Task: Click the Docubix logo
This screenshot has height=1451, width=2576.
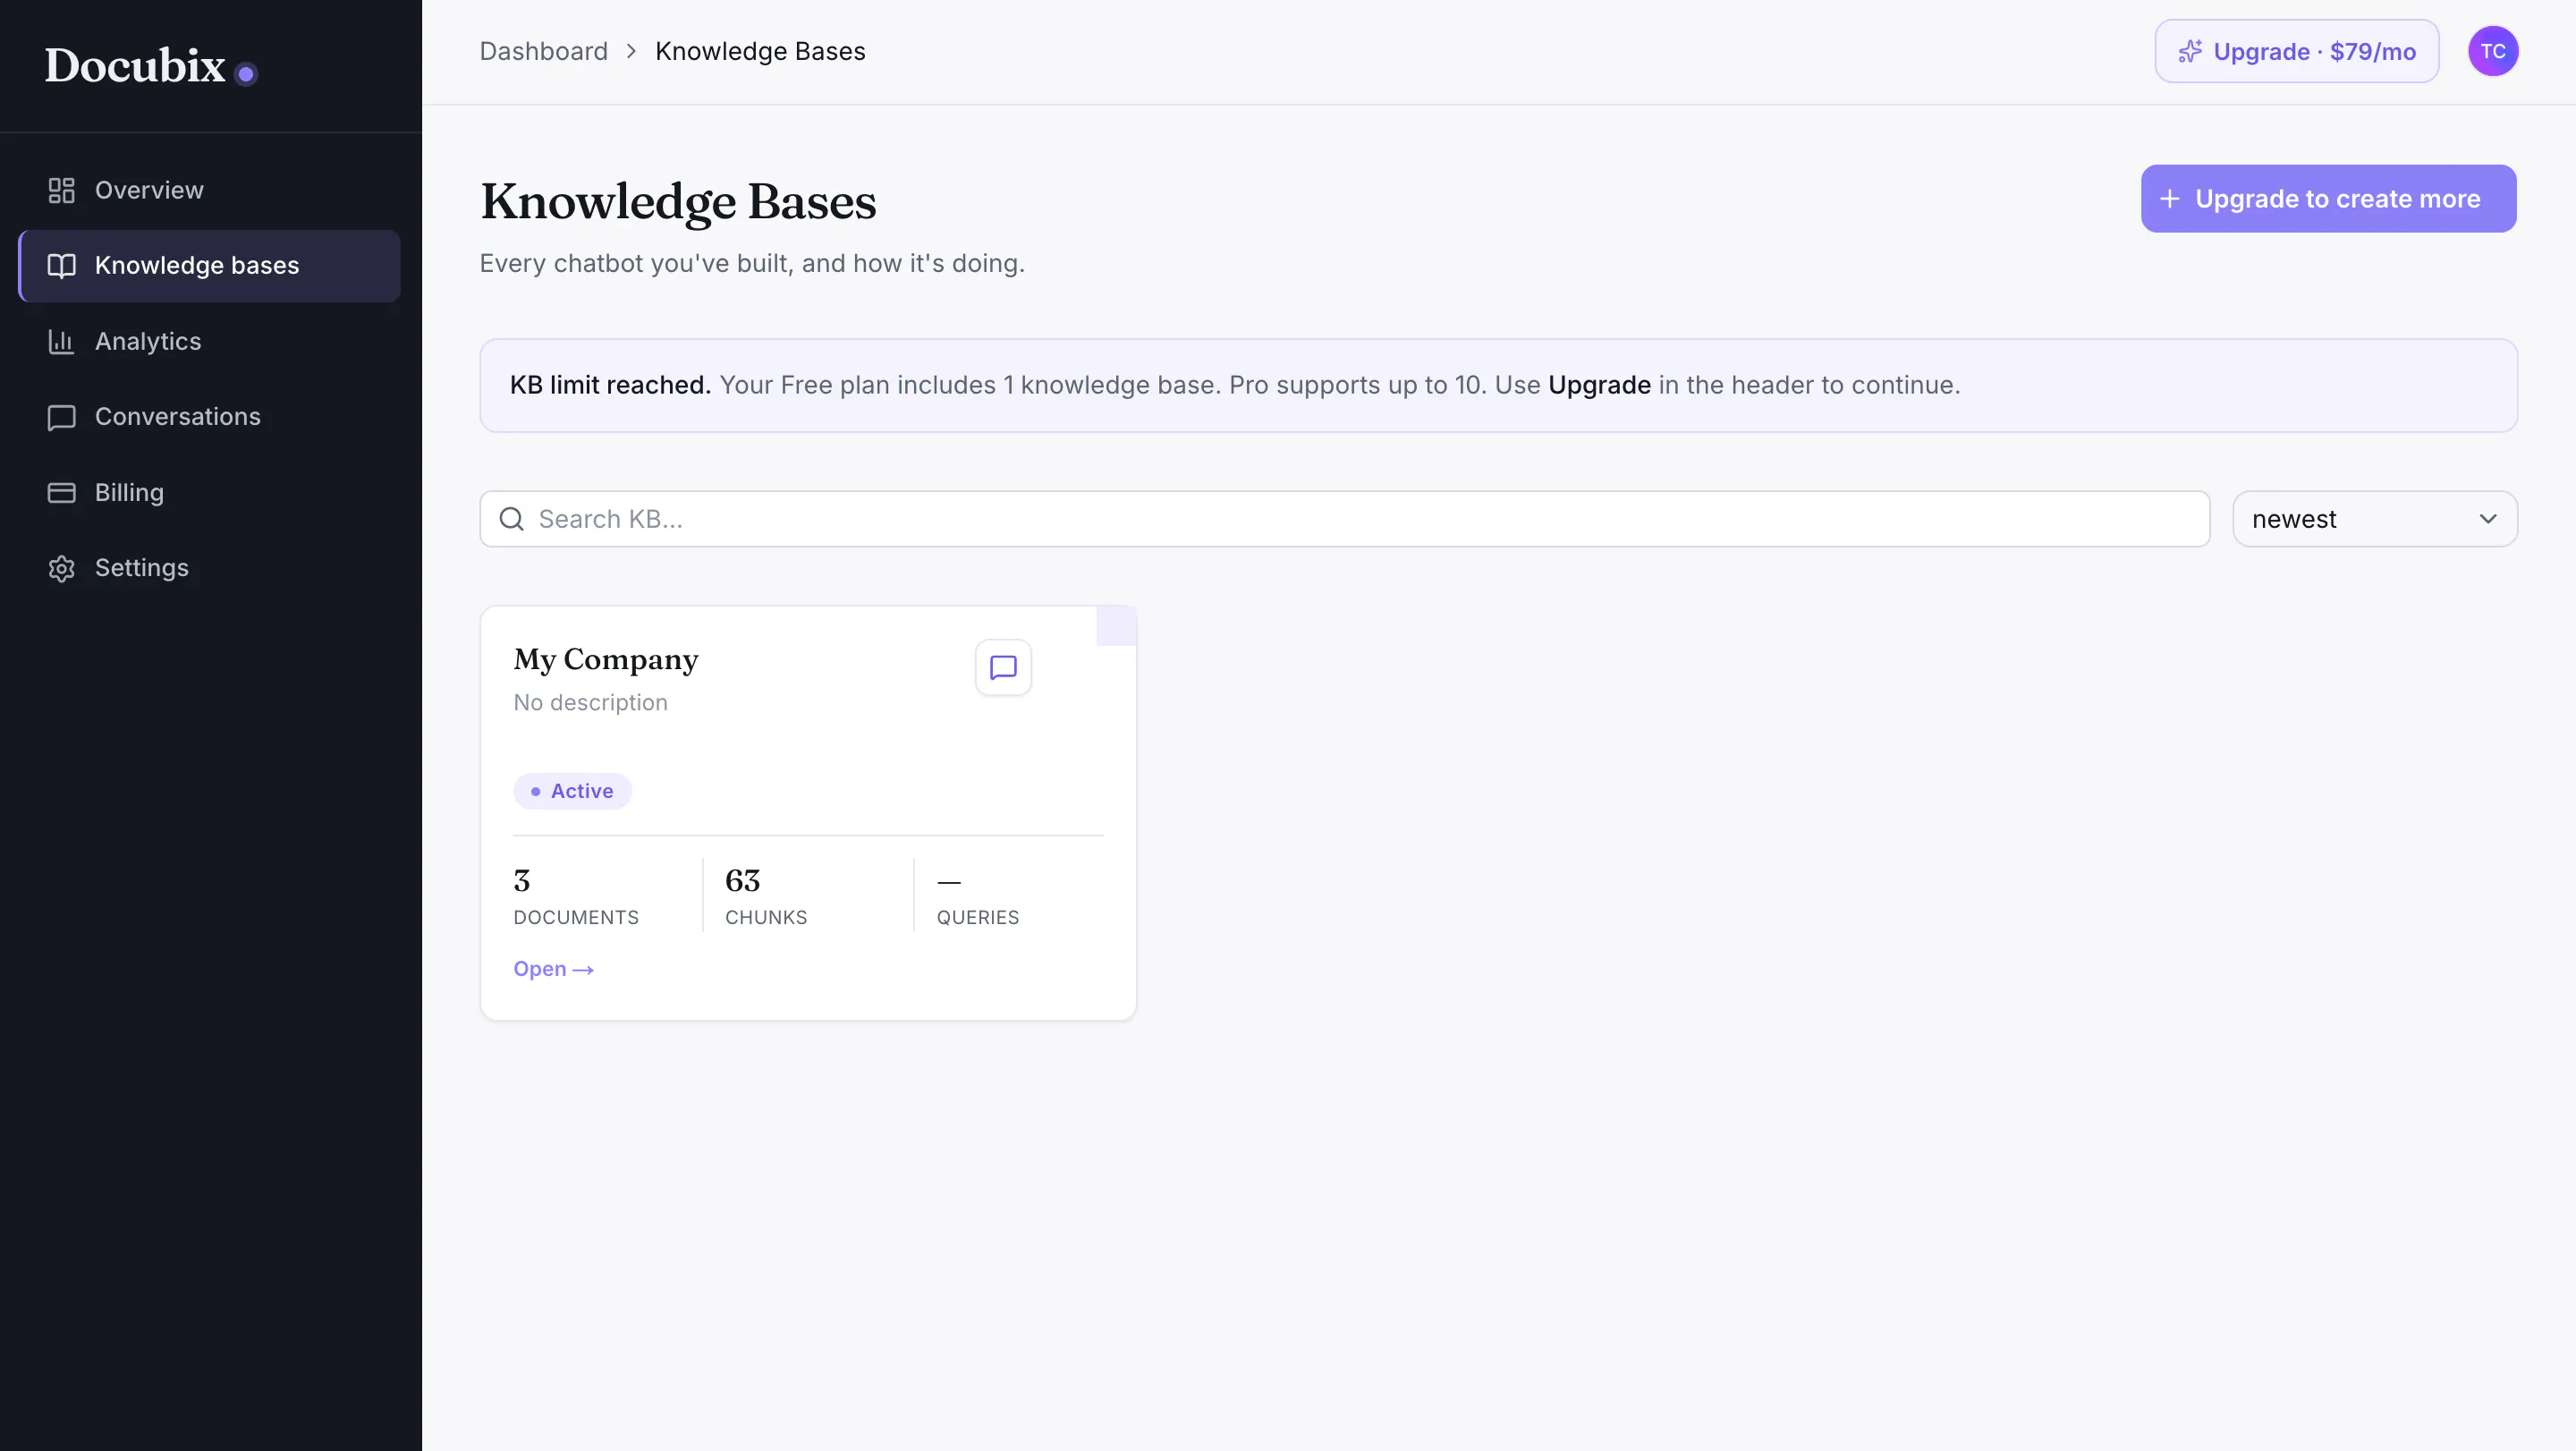Action: click(151, 66)
